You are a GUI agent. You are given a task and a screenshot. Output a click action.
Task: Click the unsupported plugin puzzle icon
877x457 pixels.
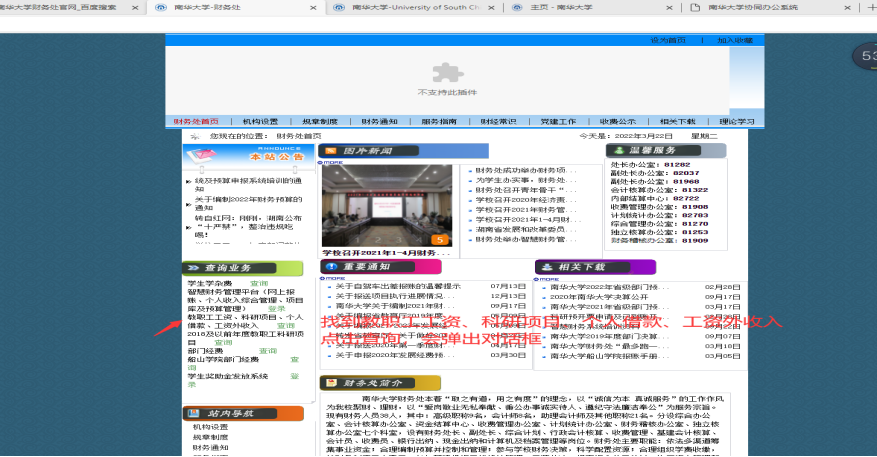pos(440,71)
